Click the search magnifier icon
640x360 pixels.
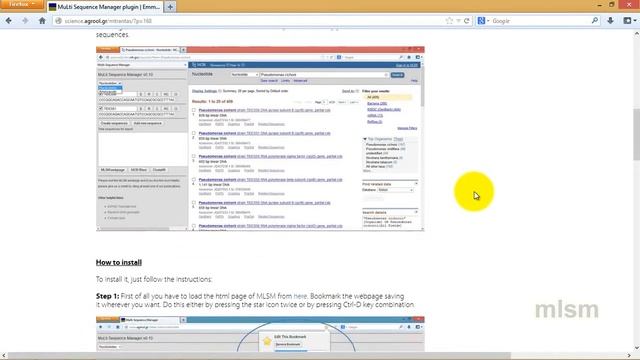595,21
